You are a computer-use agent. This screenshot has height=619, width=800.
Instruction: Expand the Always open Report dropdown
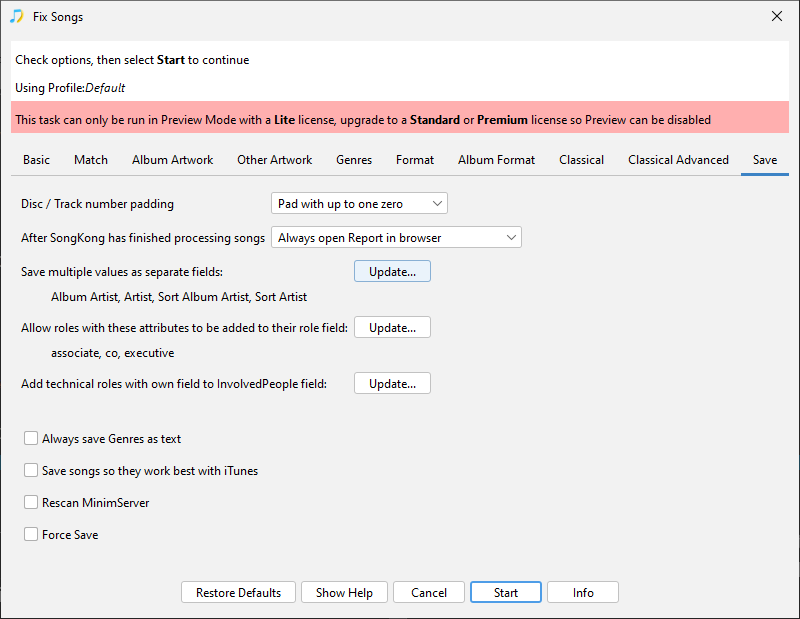(x=396, y=238)
